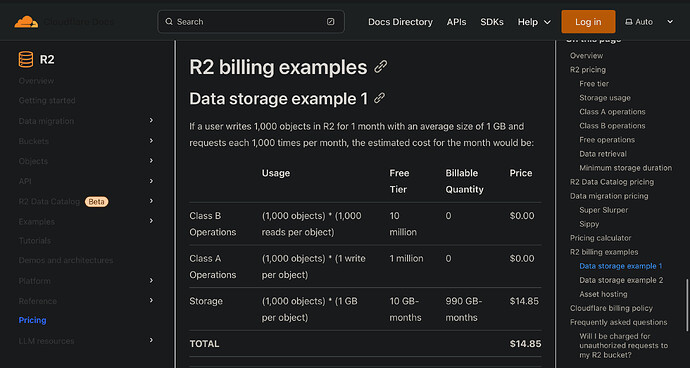
Task: Click the Storage price $14.85 cell
Action: click(x=524, y=301)
